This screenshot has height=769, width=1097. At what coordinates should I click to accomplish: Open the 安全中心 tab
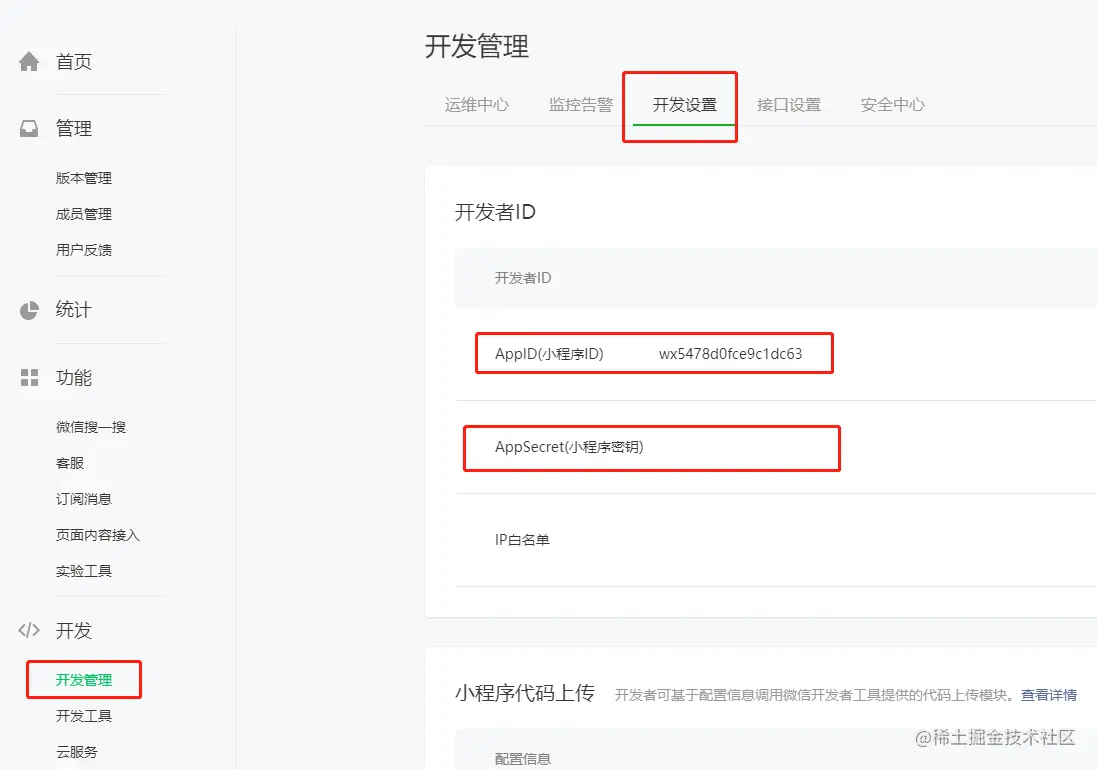892,104
